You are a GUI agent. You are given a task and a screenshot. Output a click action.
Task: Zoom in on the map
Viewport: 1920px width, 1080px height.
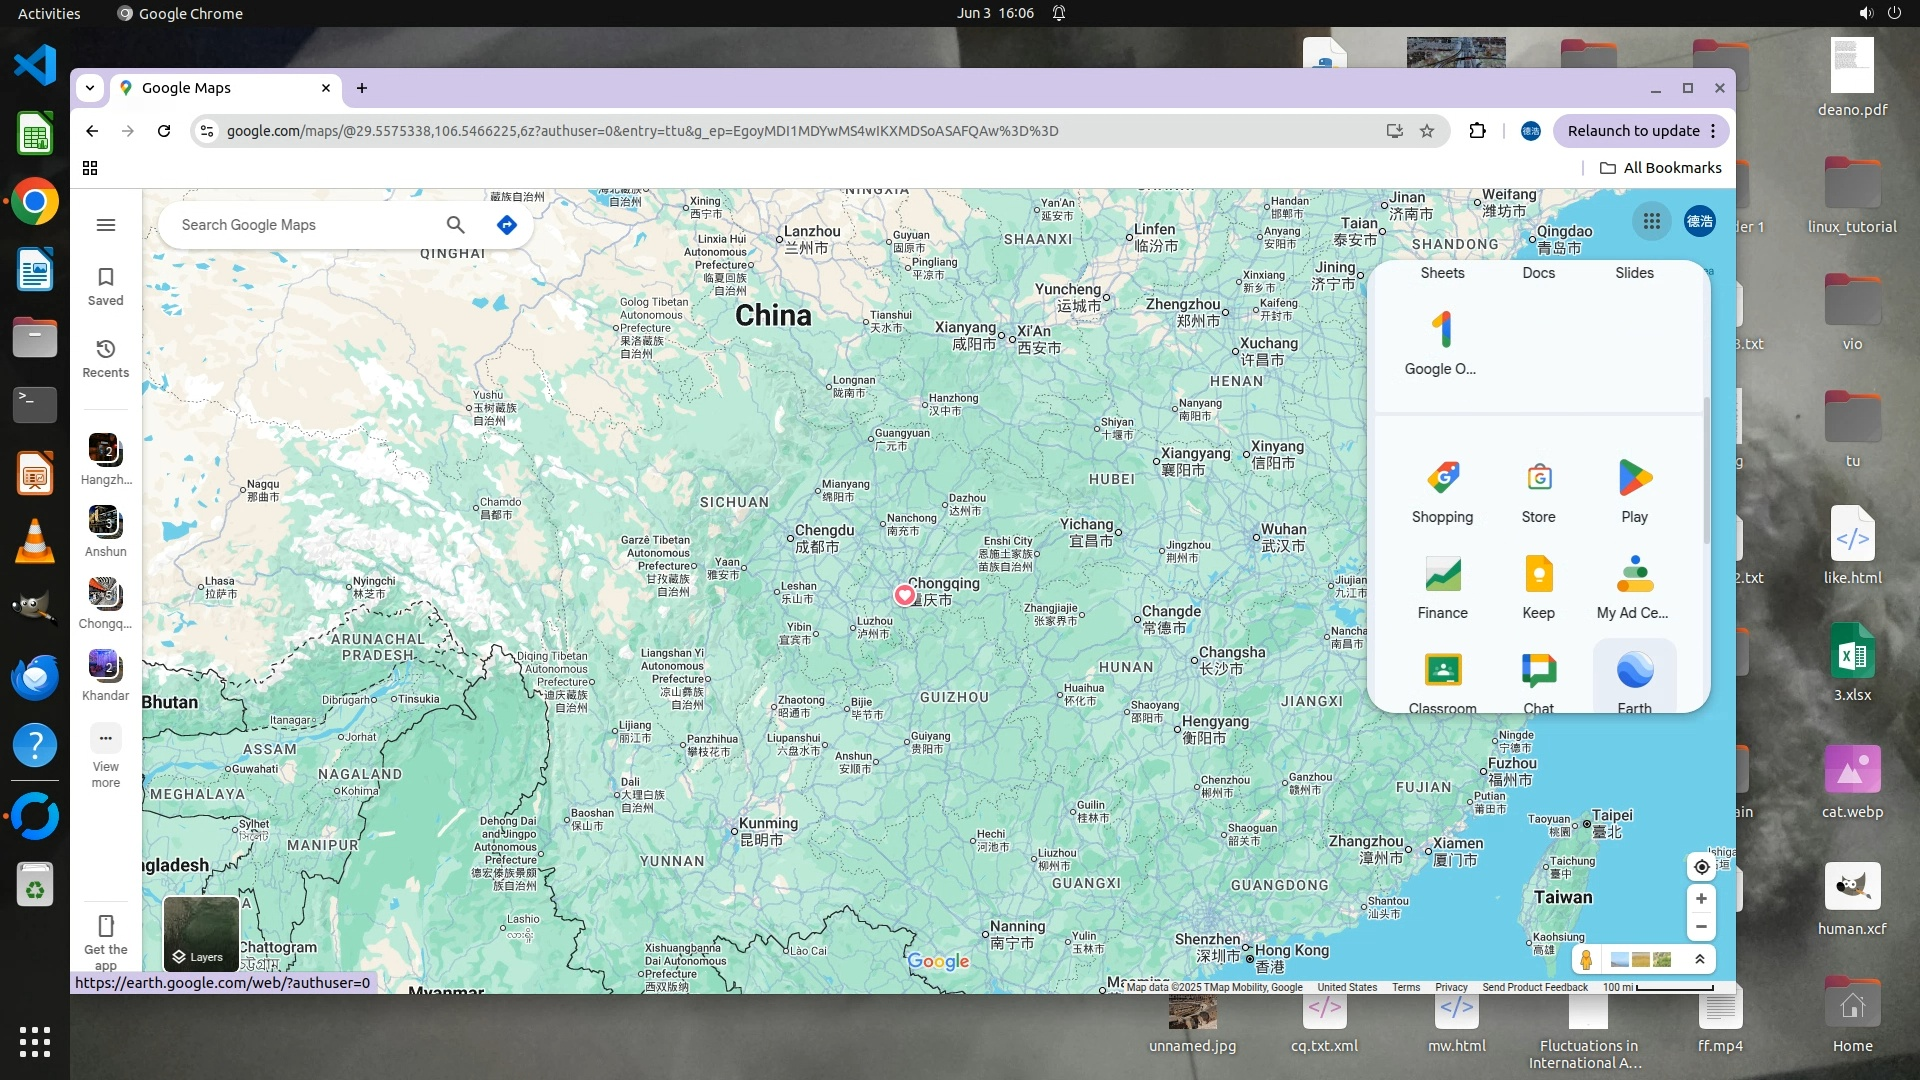(x=1701, y=898)
